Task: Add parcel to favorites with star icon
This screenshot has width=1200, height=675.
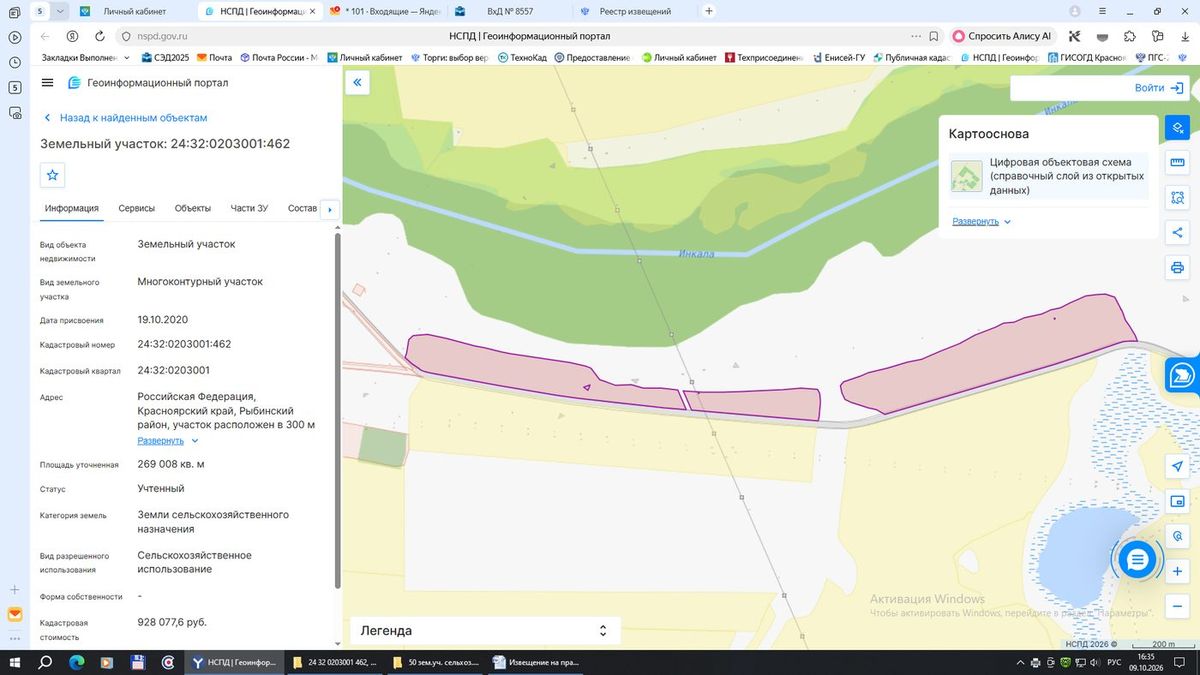Action: 53,175
